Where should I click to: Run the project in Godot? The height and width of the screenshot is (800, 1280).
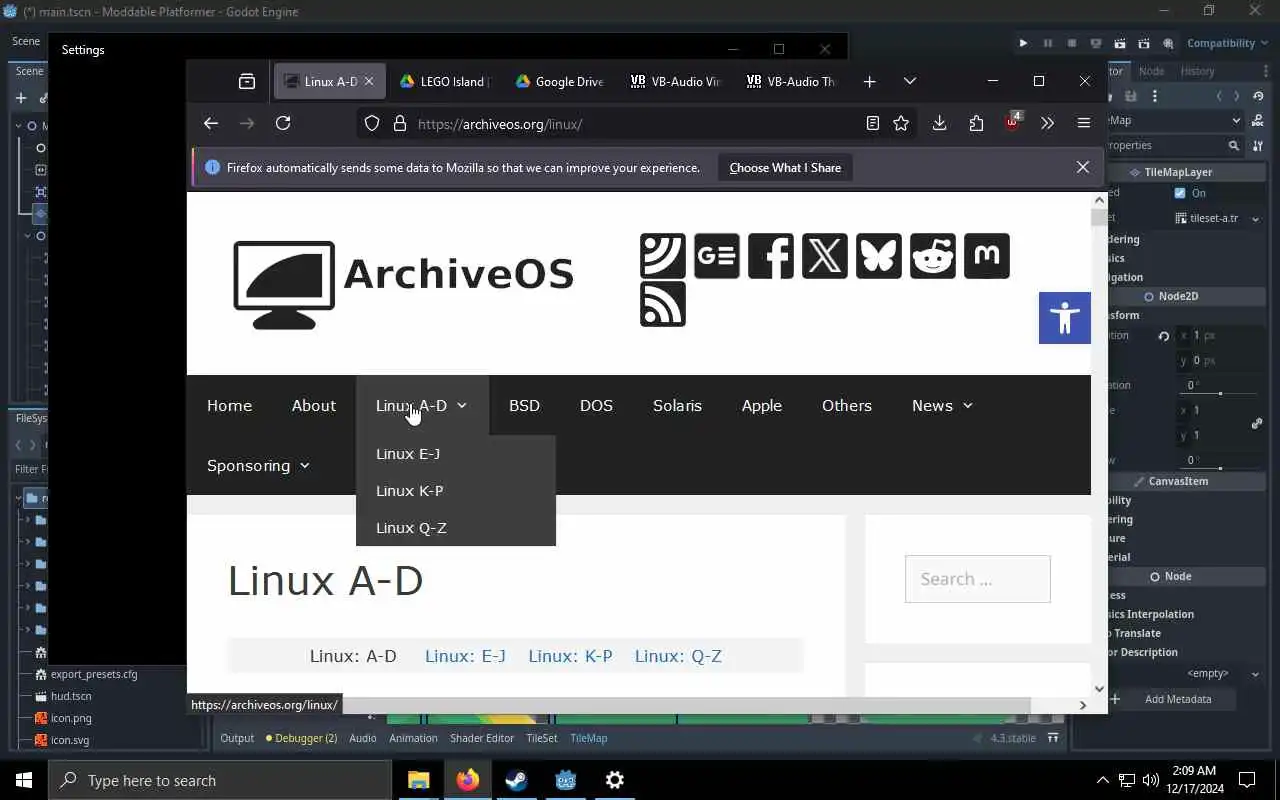[x=1023, y=43]
